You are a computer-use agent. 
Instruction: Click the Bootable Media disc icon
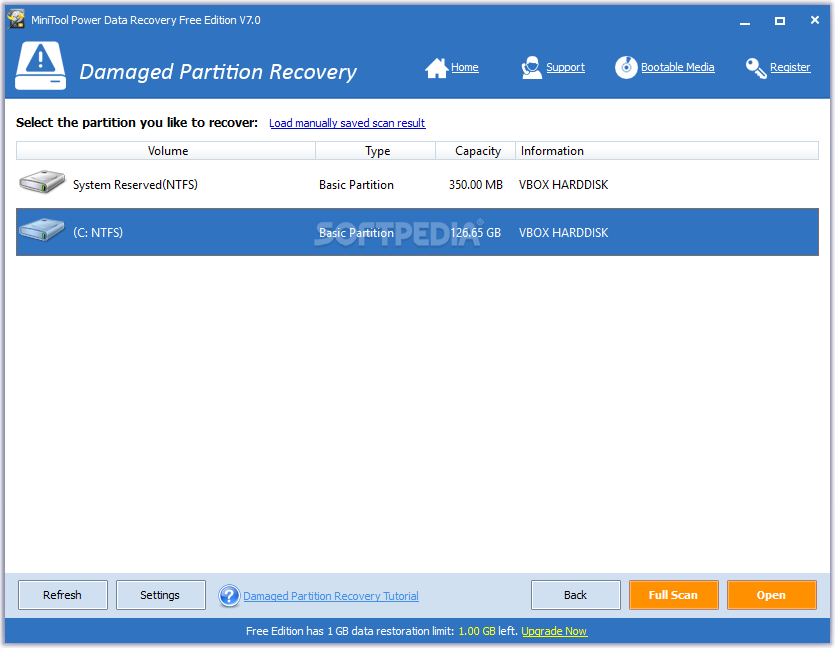[x=626, y=67]
